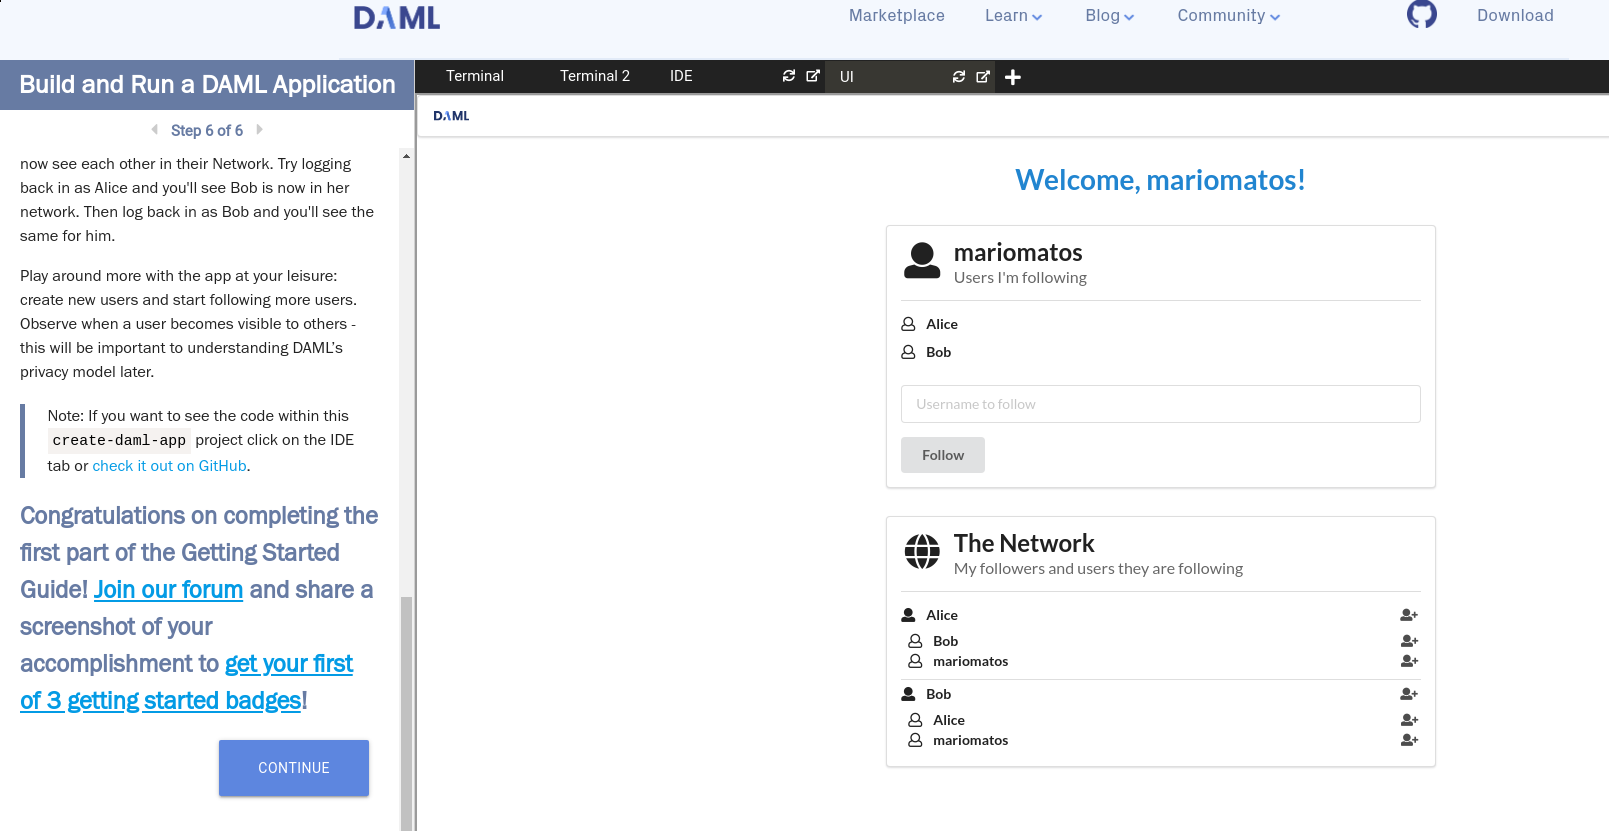Expand the Learn dropdown menu
Image resolution: width=1609 pixels, height=831 pixels.
(x=1013, y=16)
